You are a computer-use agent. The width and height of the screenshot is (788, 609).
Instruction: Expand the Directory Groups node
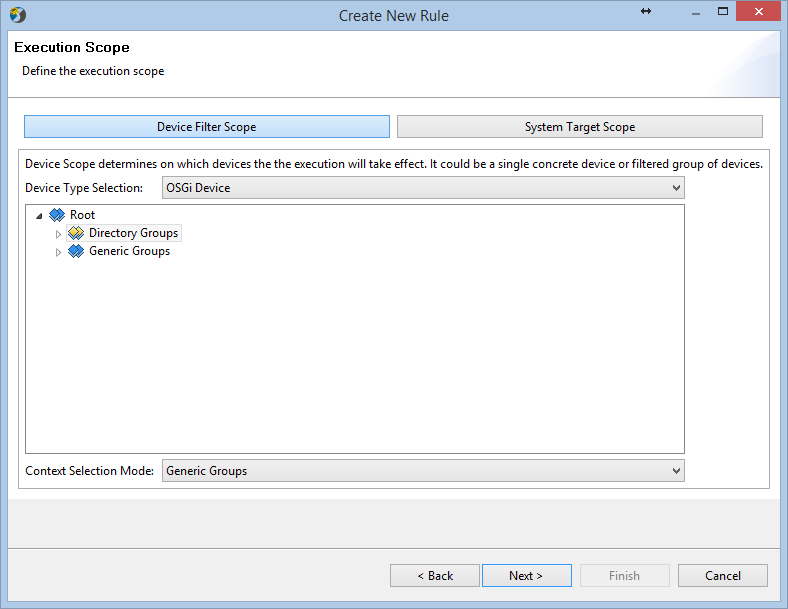click(58, 234)
